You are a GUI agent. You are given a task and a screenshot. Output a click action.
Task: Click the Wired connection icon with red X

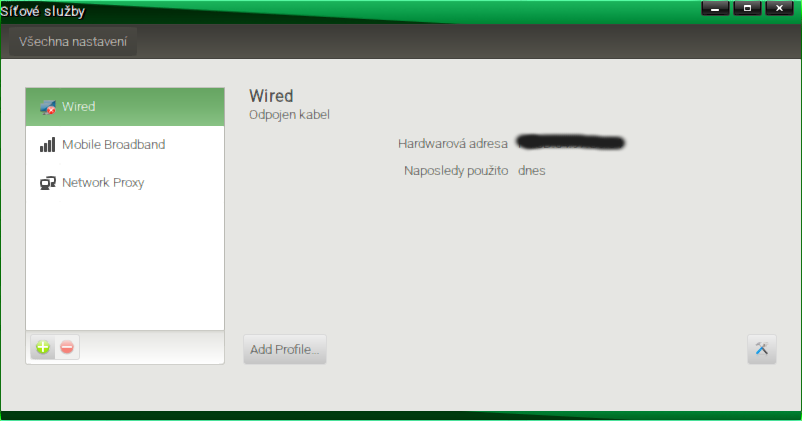pyautogui.click(x=48, y=107)
